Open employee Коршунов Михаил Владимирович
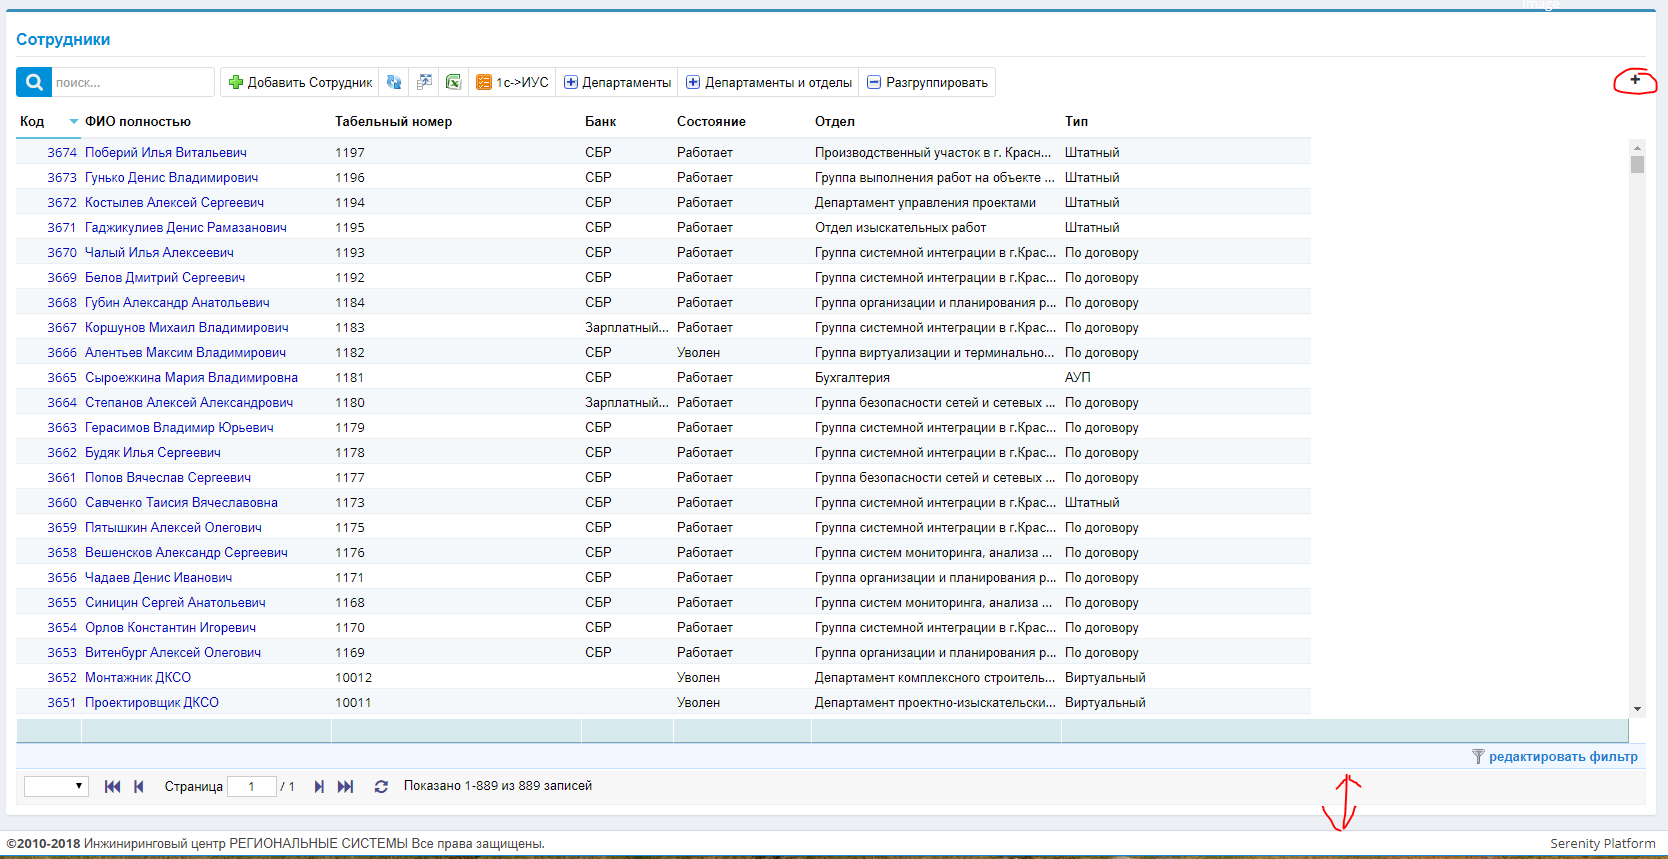Screen dimensions: 1668x859 click(187, 327)
